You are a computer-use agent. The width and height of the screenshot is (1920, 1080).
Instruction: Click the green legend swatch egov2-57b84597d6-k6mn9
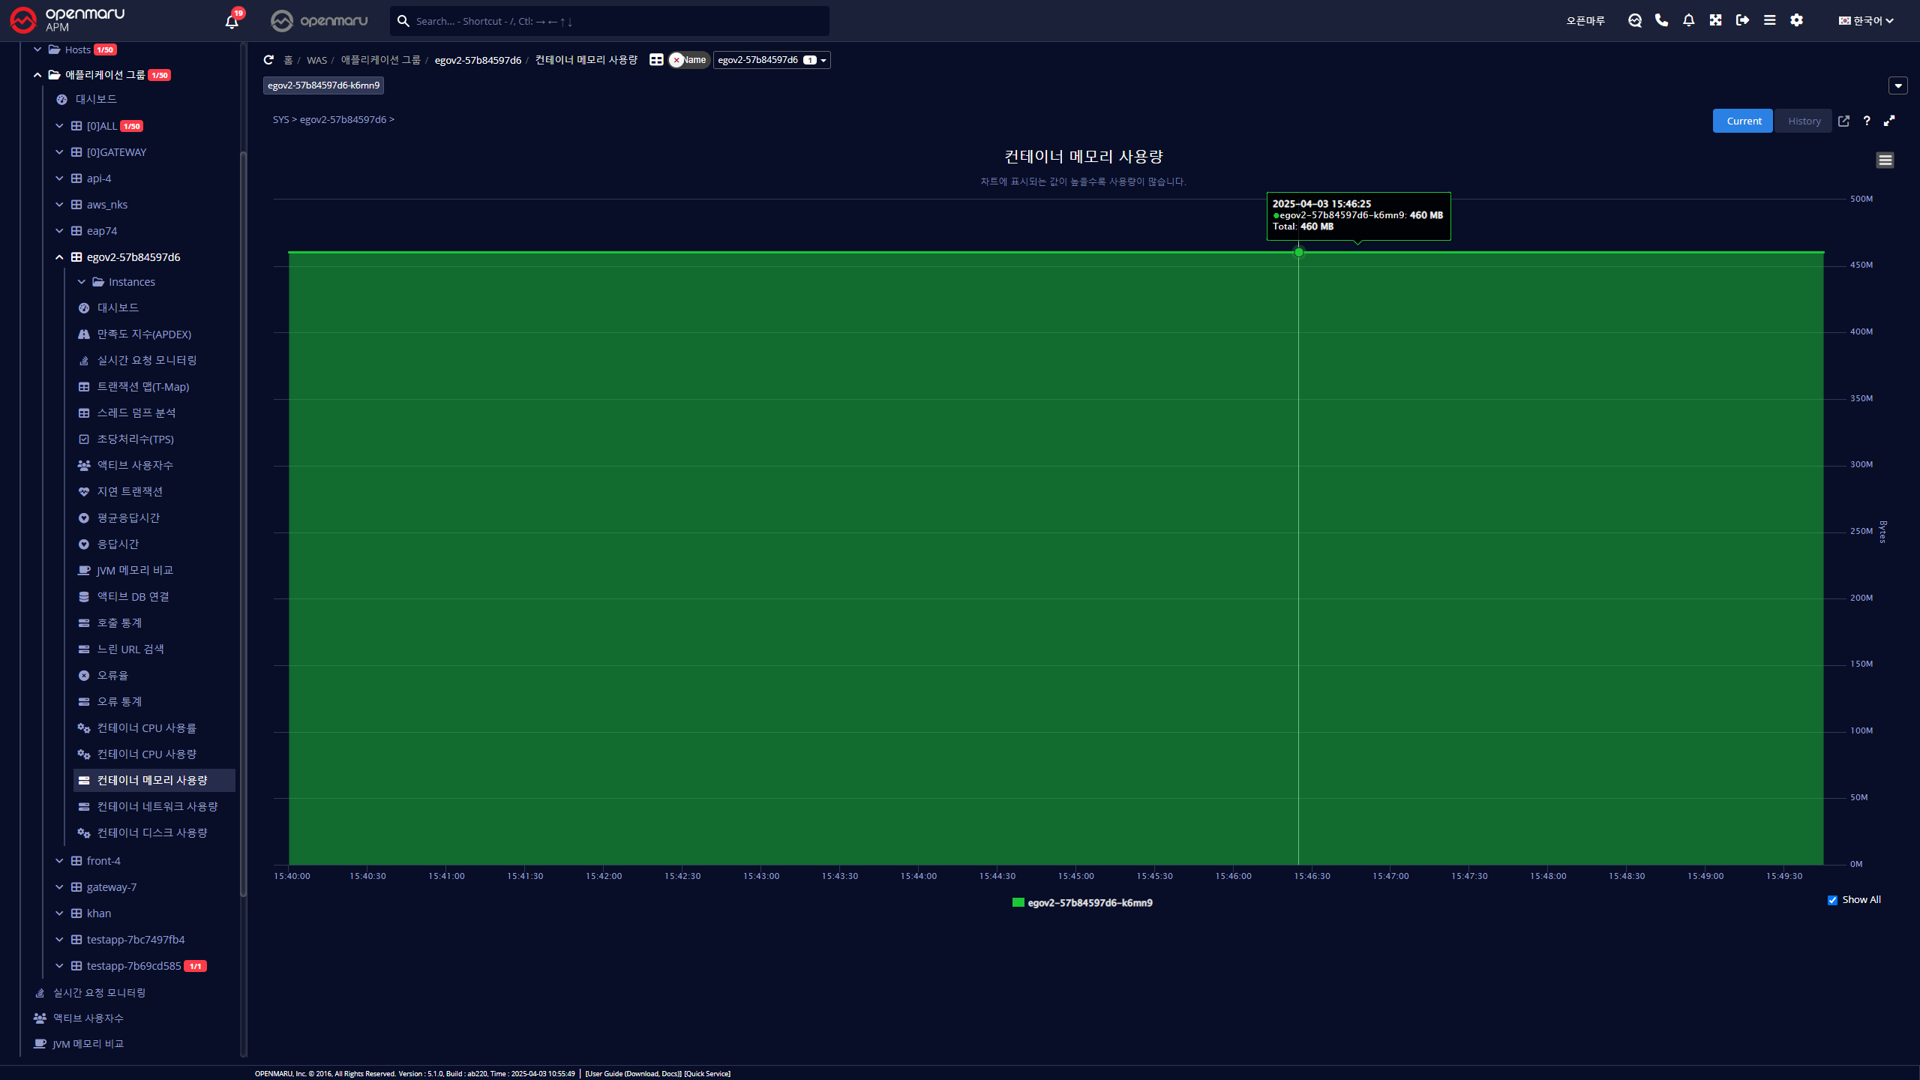[x=1018, y=903]
